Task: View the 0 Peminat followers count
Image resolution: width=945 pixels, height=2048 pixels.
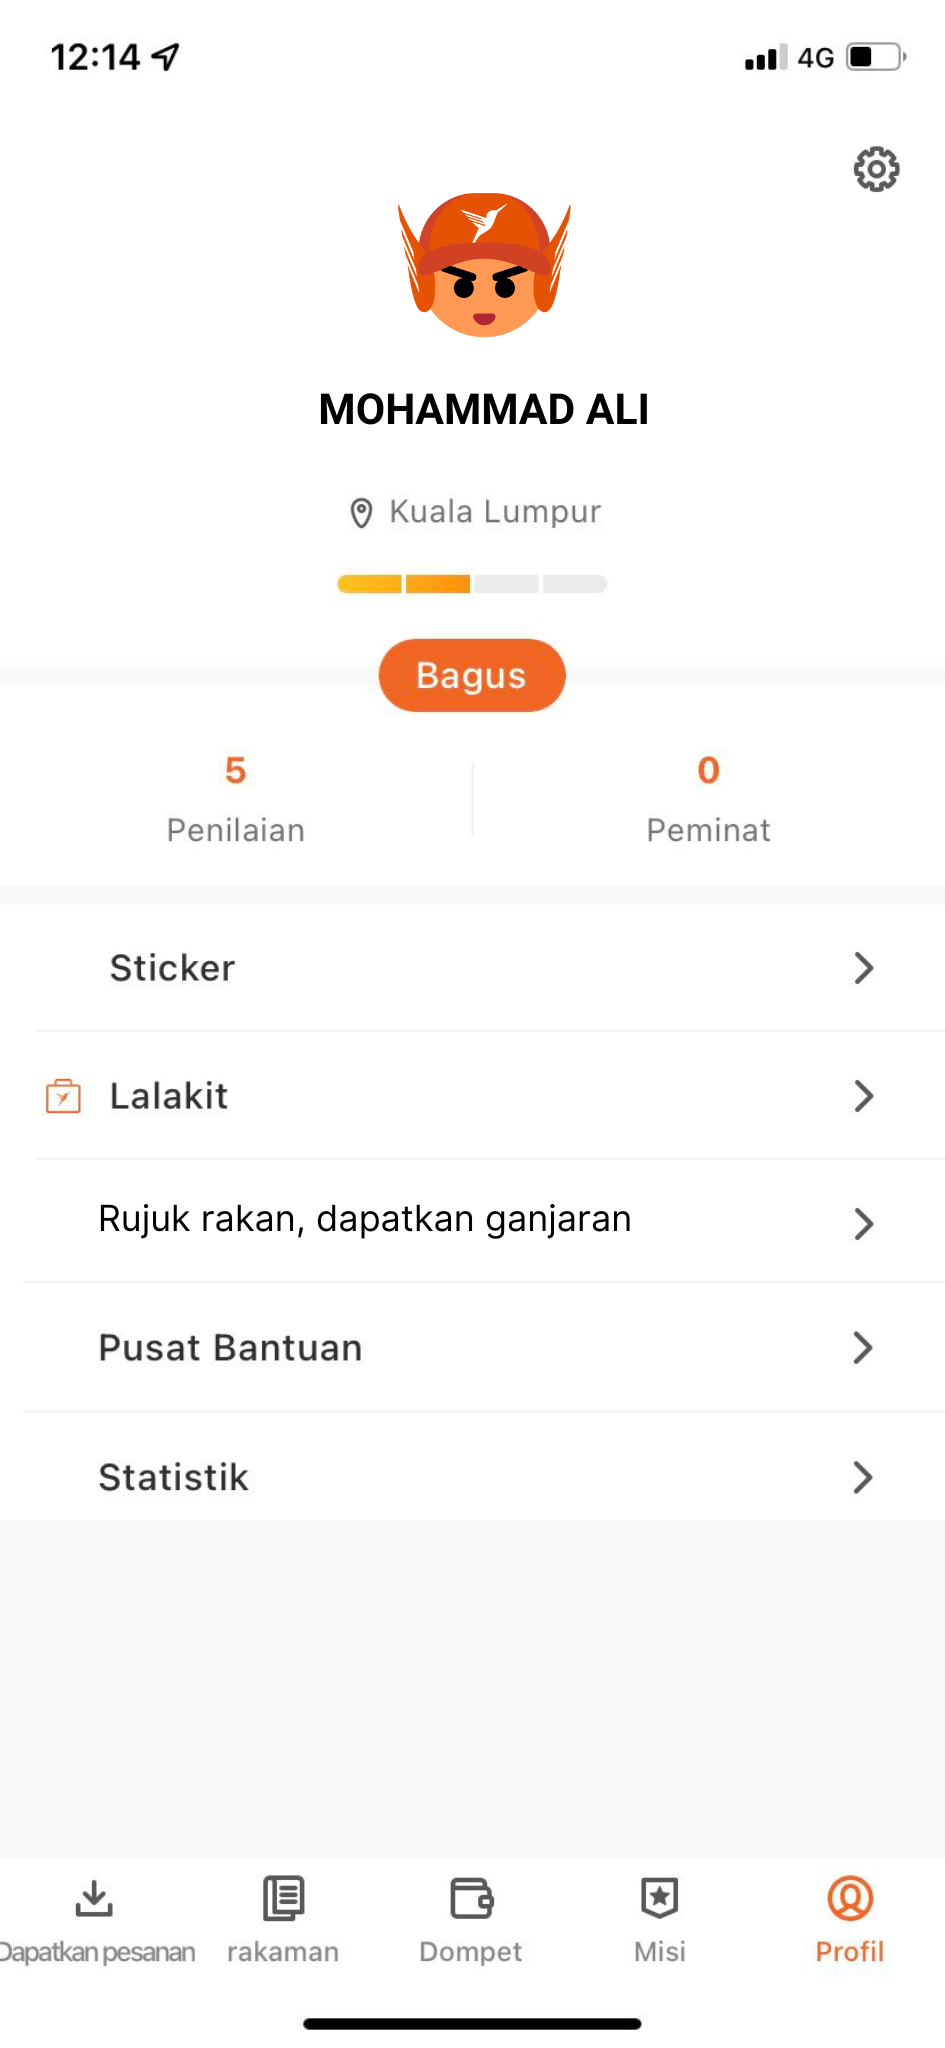Action: tap(709, 799)
